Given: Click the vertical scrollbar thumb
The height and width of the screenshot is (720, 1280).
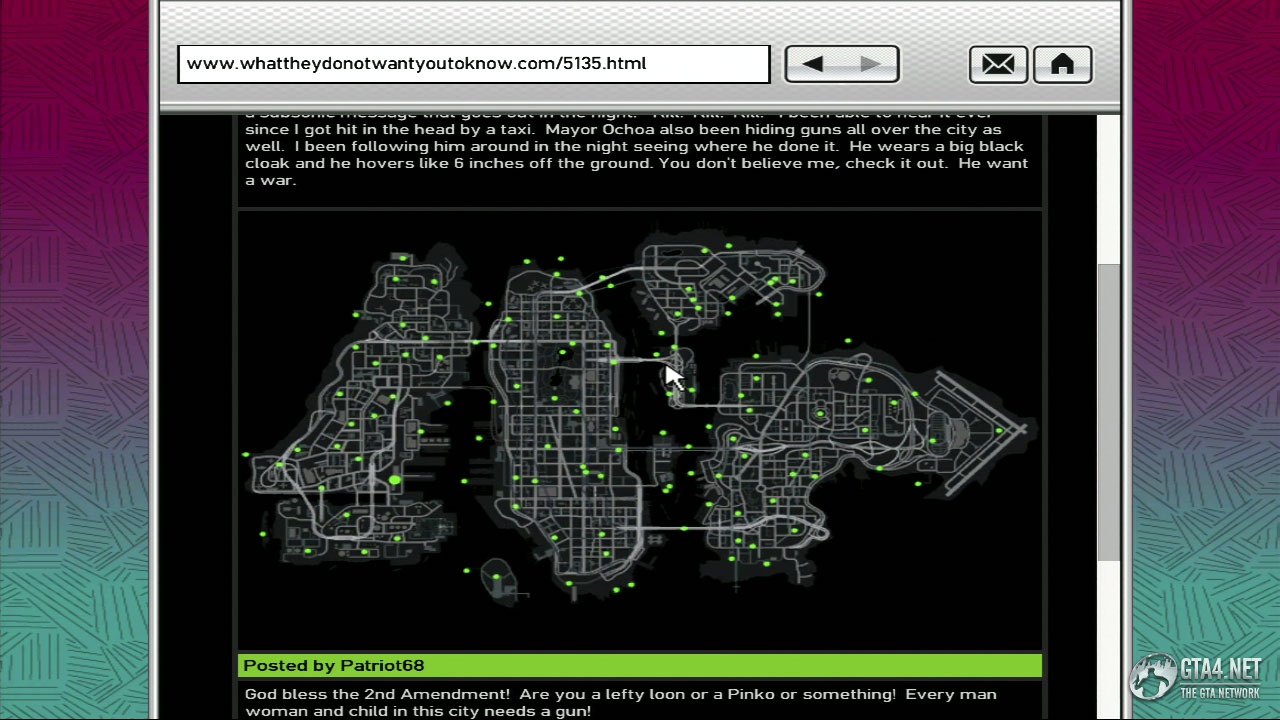Looking at the screenshot, I should pos(1108,413).
